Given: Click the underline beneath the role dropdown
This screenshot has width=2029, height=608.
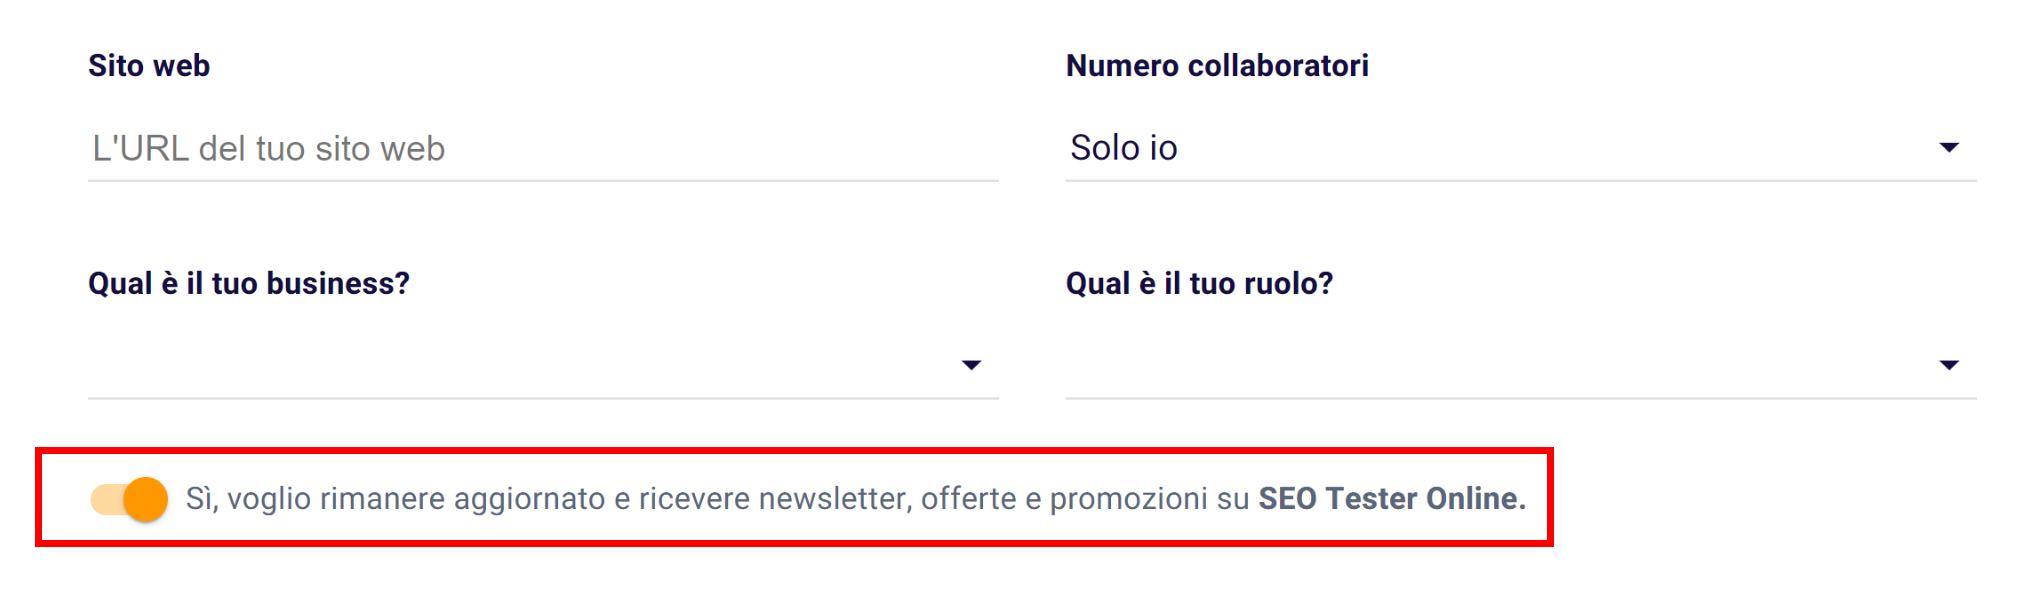Looking at the screenshot, I should [1520, 398].
